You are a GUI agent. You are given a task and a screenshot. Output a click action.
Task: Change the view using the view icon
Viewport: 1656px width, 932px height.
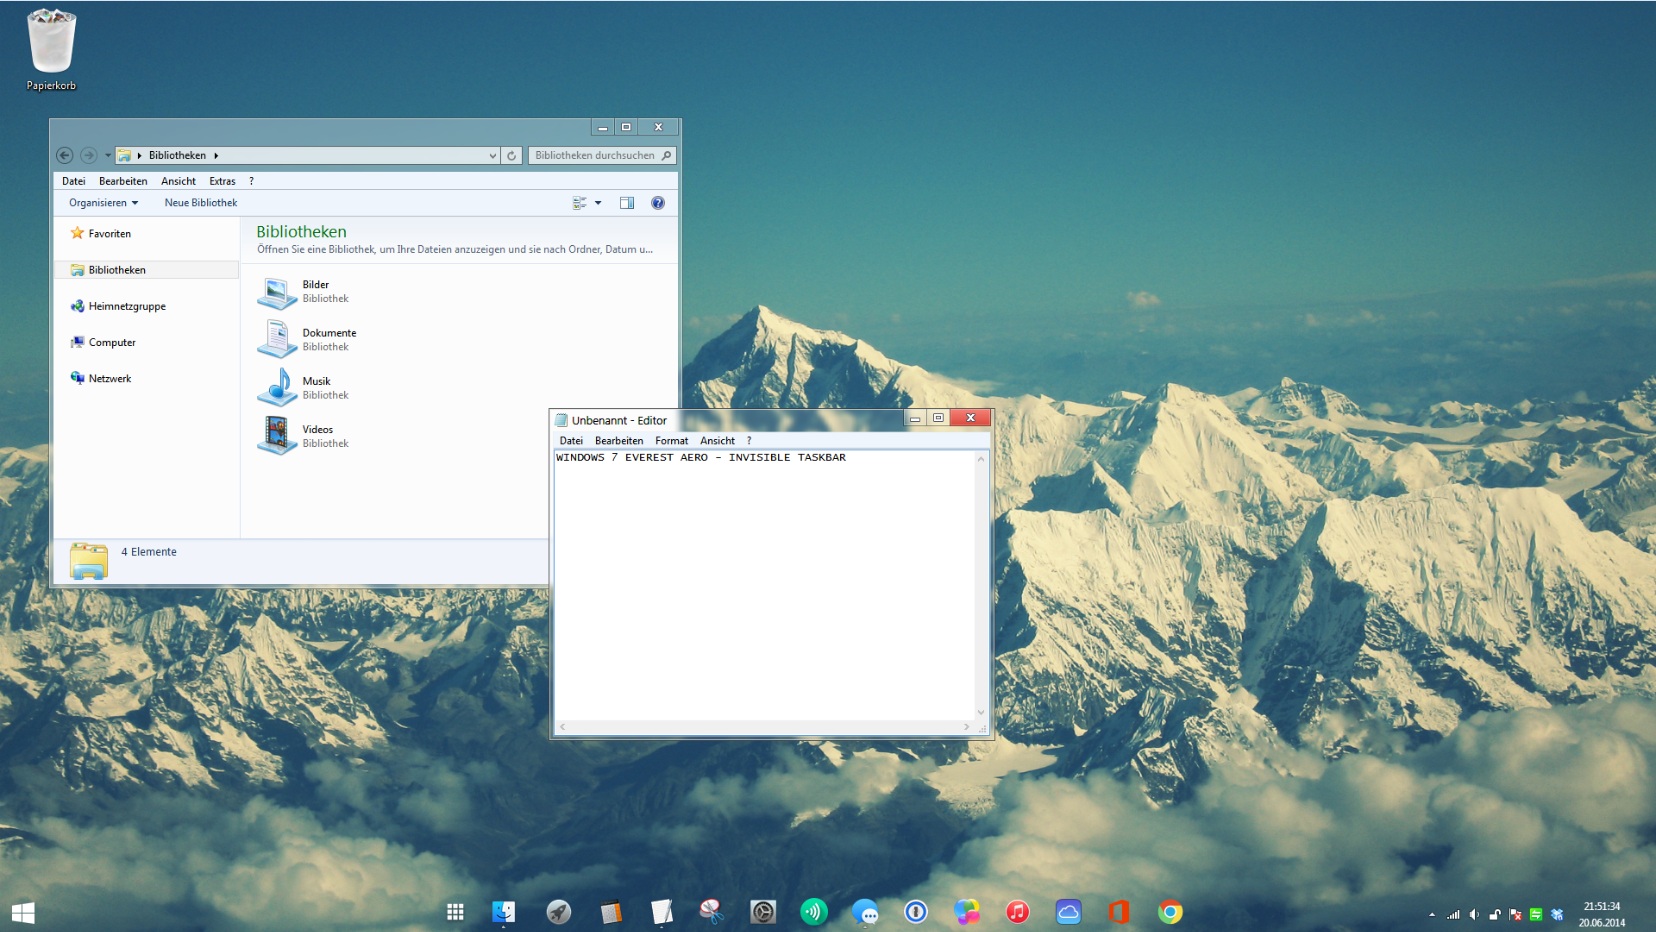580,203
